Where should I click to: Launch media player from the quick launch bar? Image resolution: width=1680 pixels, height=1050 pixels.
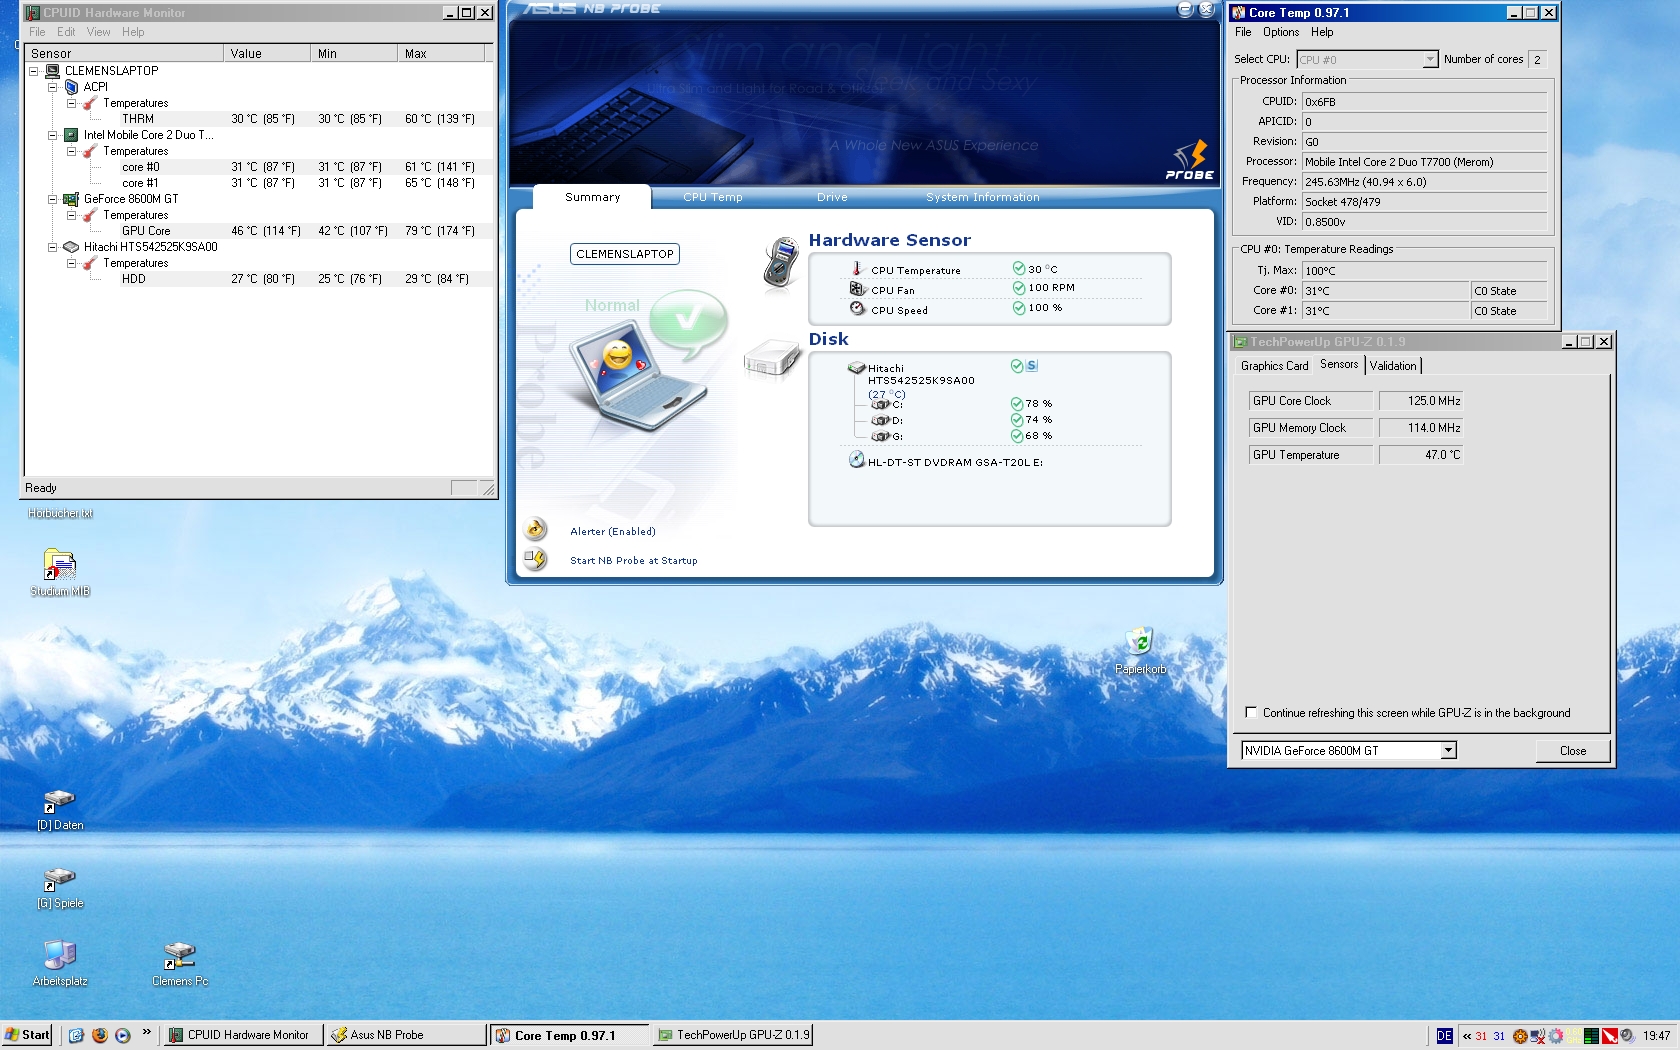(x=122, y=1035)
